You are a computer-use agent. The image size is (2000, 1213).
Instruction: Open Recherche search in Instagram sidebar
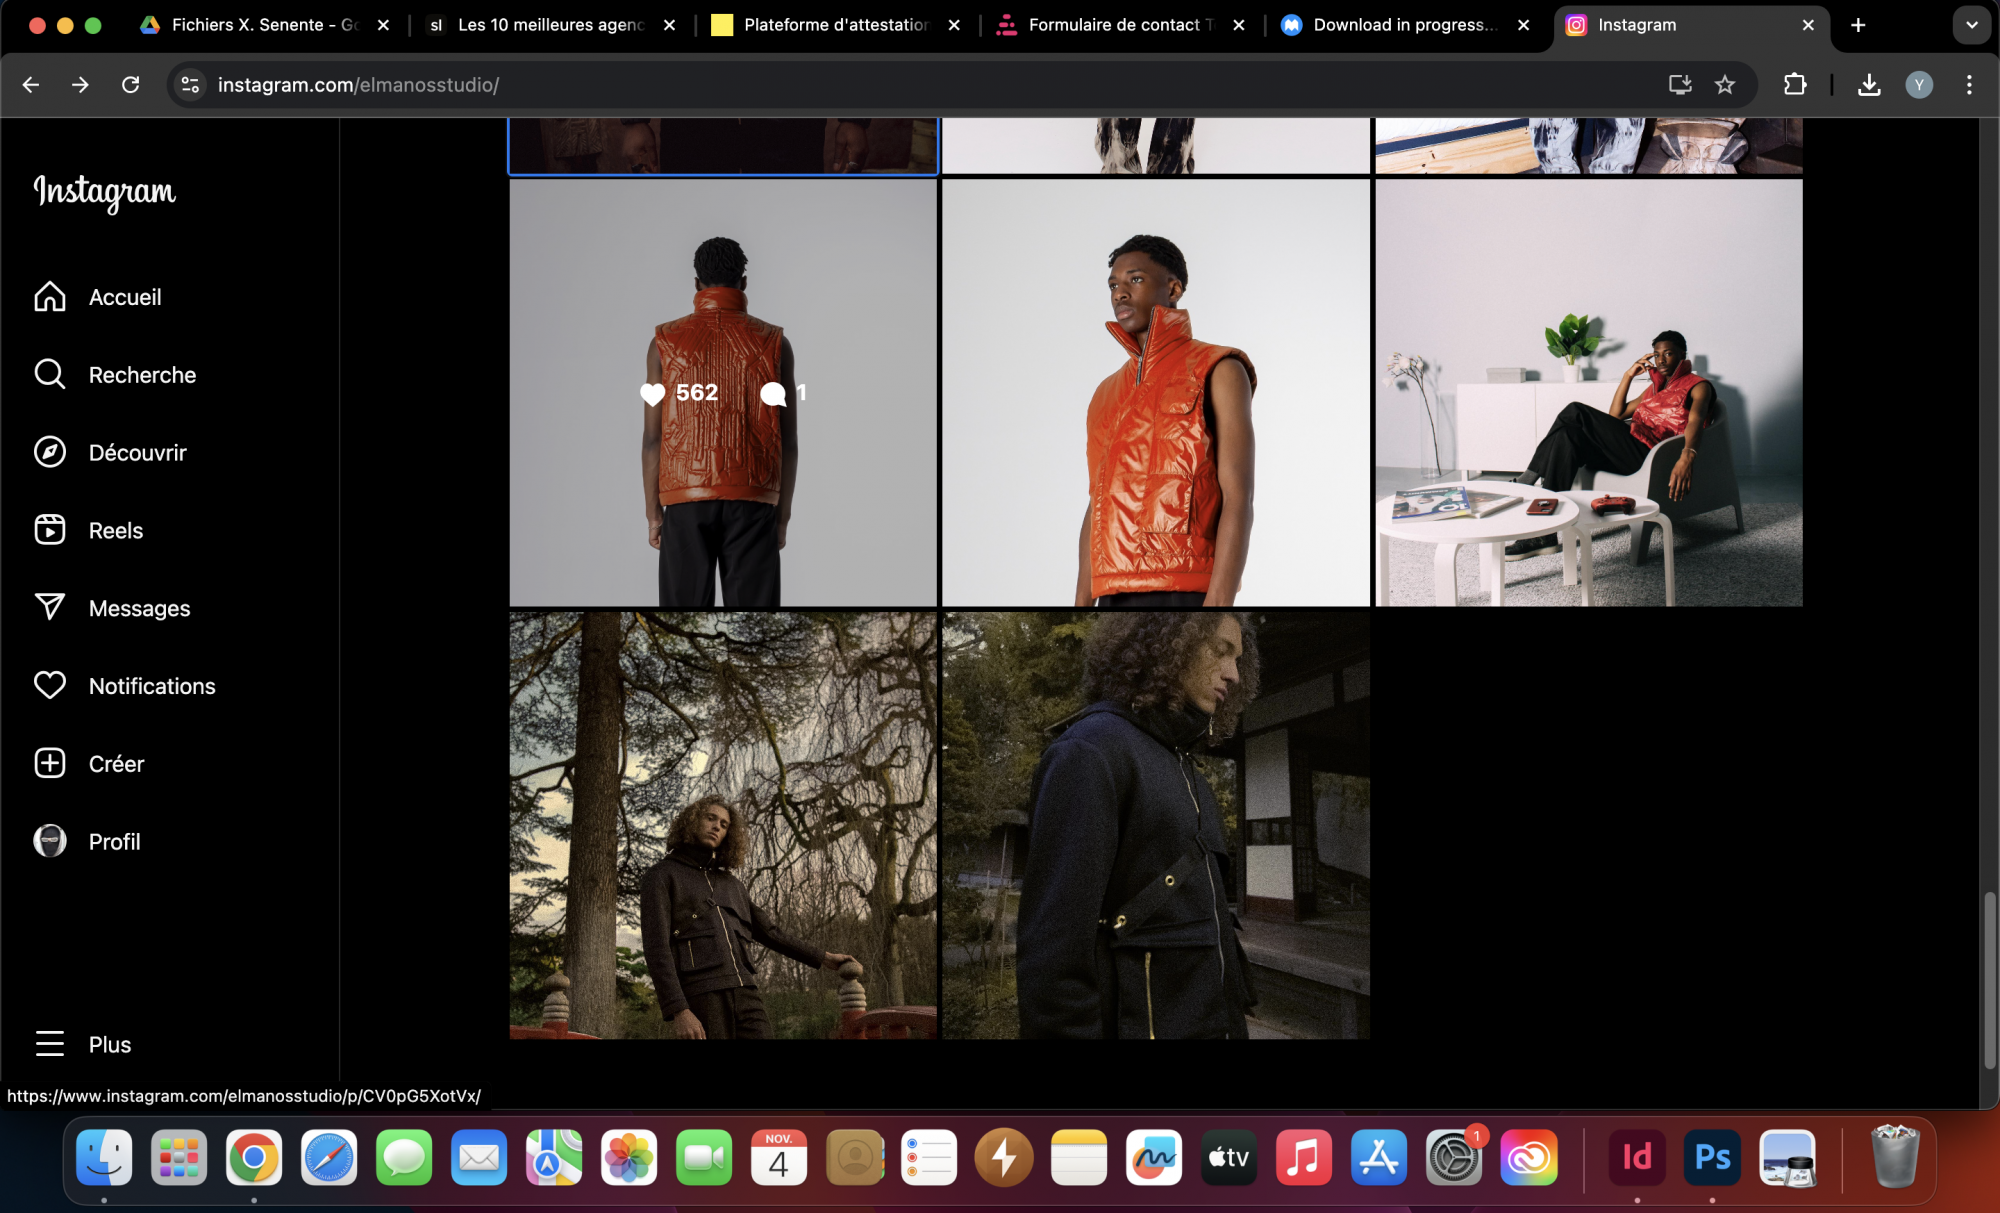tap(142, 375)
